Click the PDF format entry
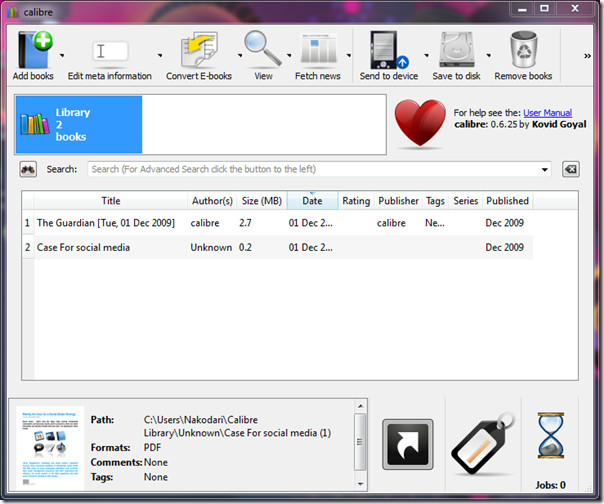 point(153,447)
